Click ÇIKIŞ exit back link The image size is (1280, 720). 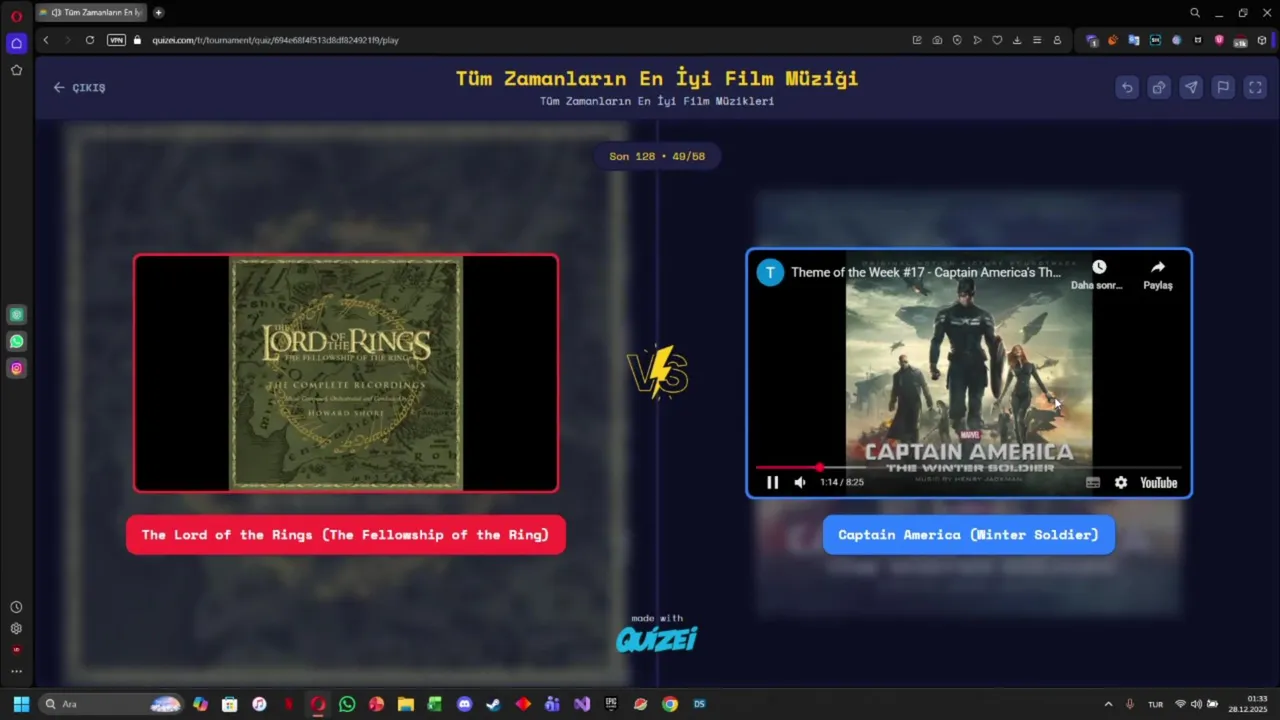[x=79, y=87]
